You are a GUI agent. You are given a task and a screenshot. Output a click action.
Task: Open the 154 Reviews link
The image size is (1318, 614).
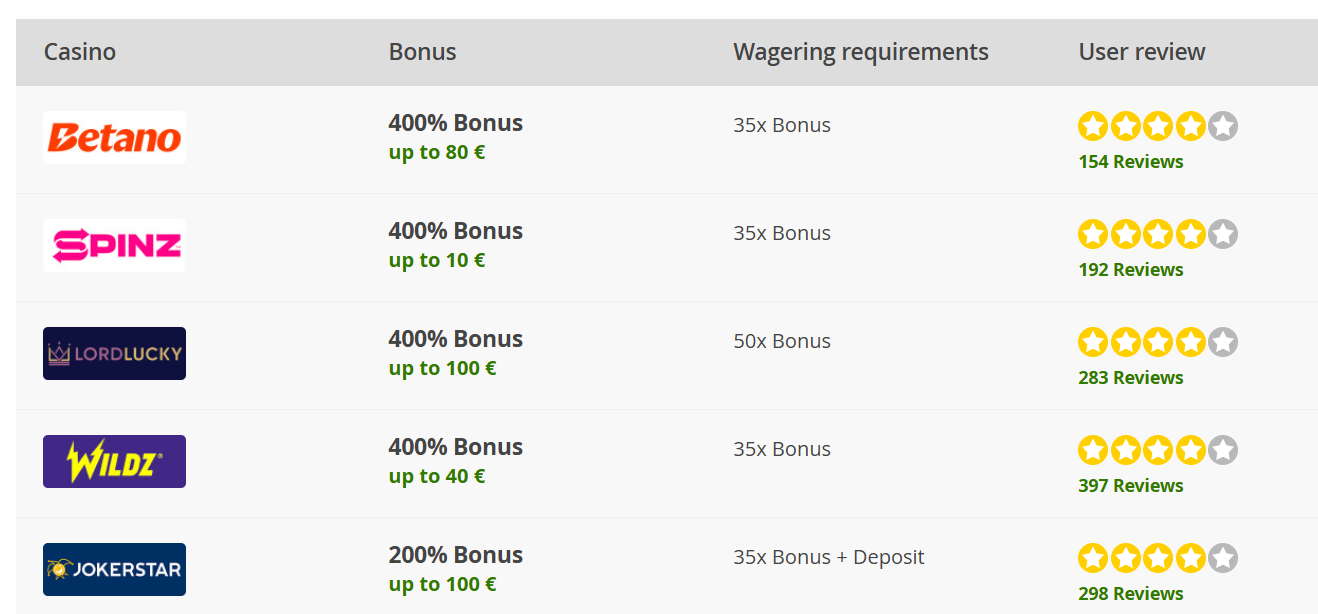(x=1131, y=162)
